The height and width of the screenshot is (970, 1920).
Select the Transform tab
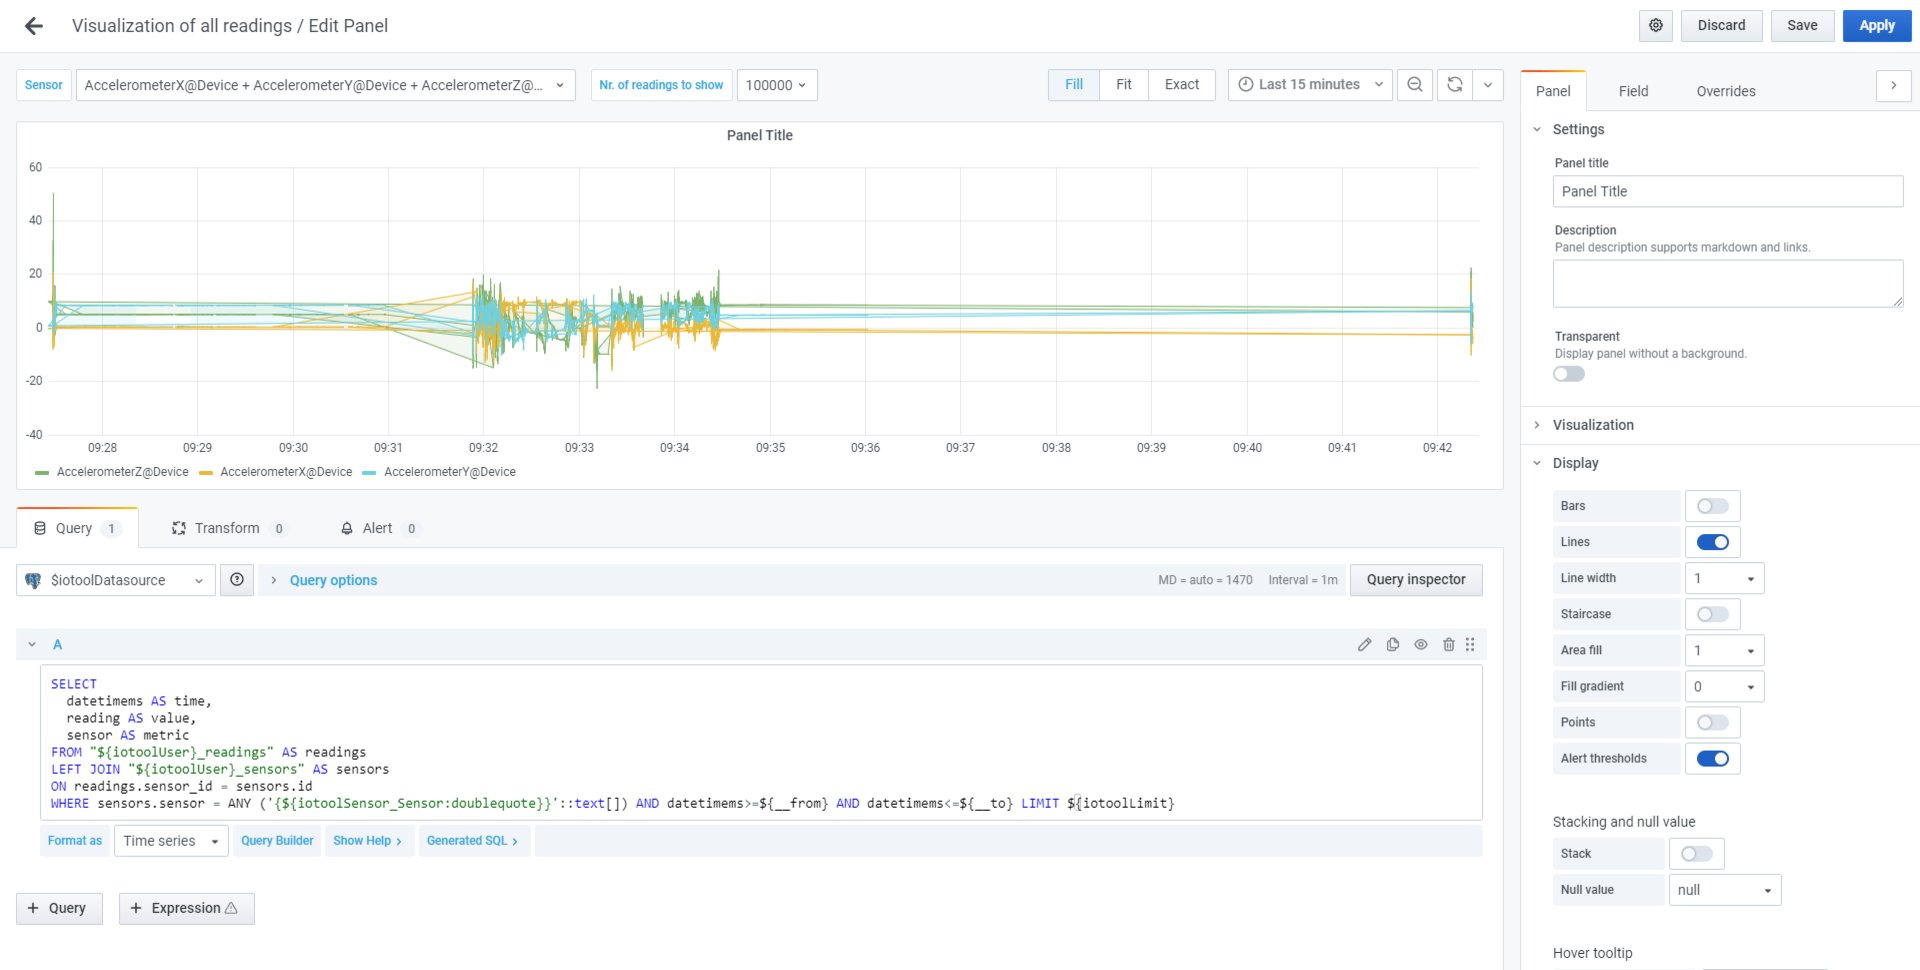click(228, 528)
